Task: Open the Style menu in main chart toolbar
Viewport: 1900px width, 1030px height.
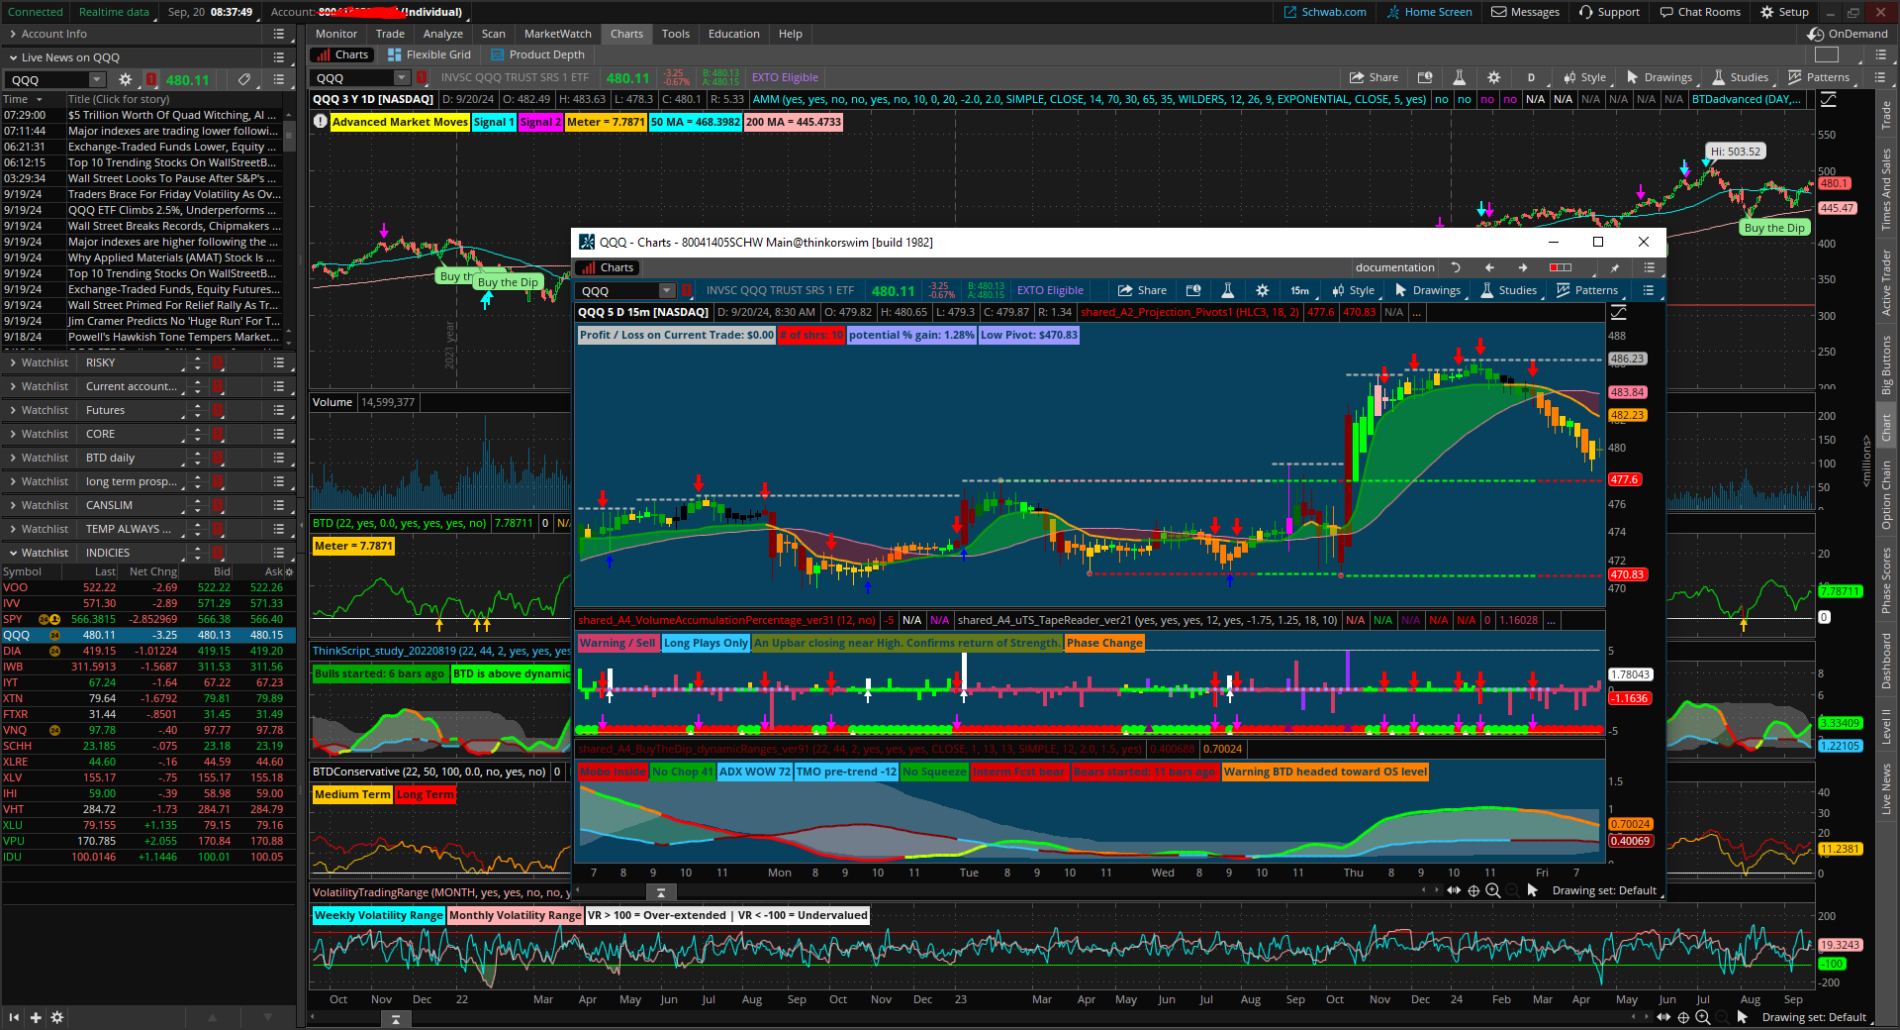Action: point(1585,77)
